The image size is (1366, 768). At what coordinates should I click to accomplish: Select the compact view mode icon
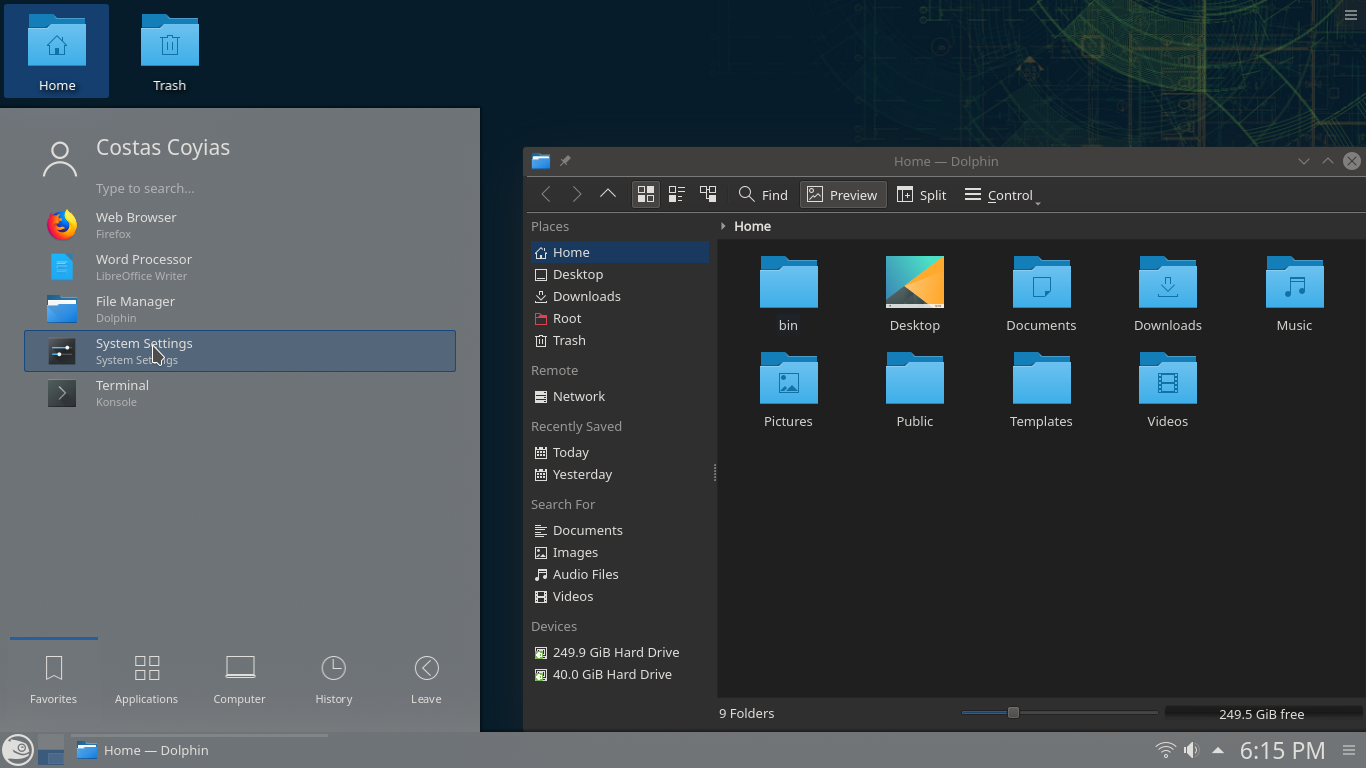(x=676, y=194)
